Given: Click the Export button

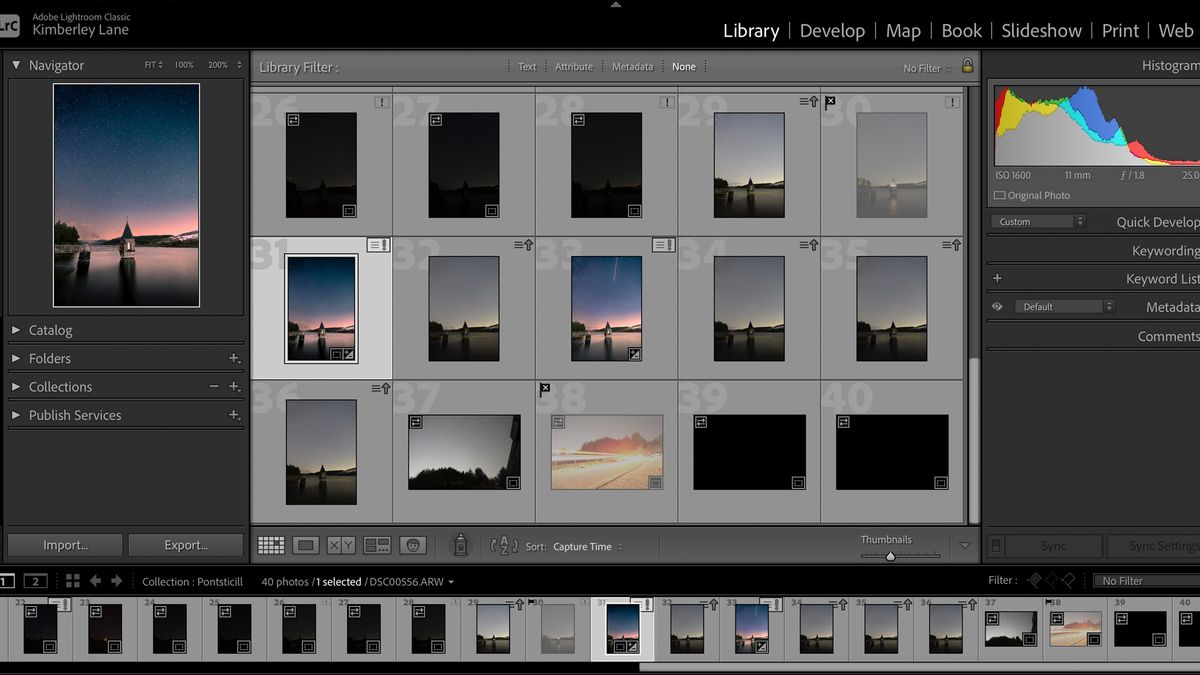Looking at the screenshot, I should tap(185, 545).
